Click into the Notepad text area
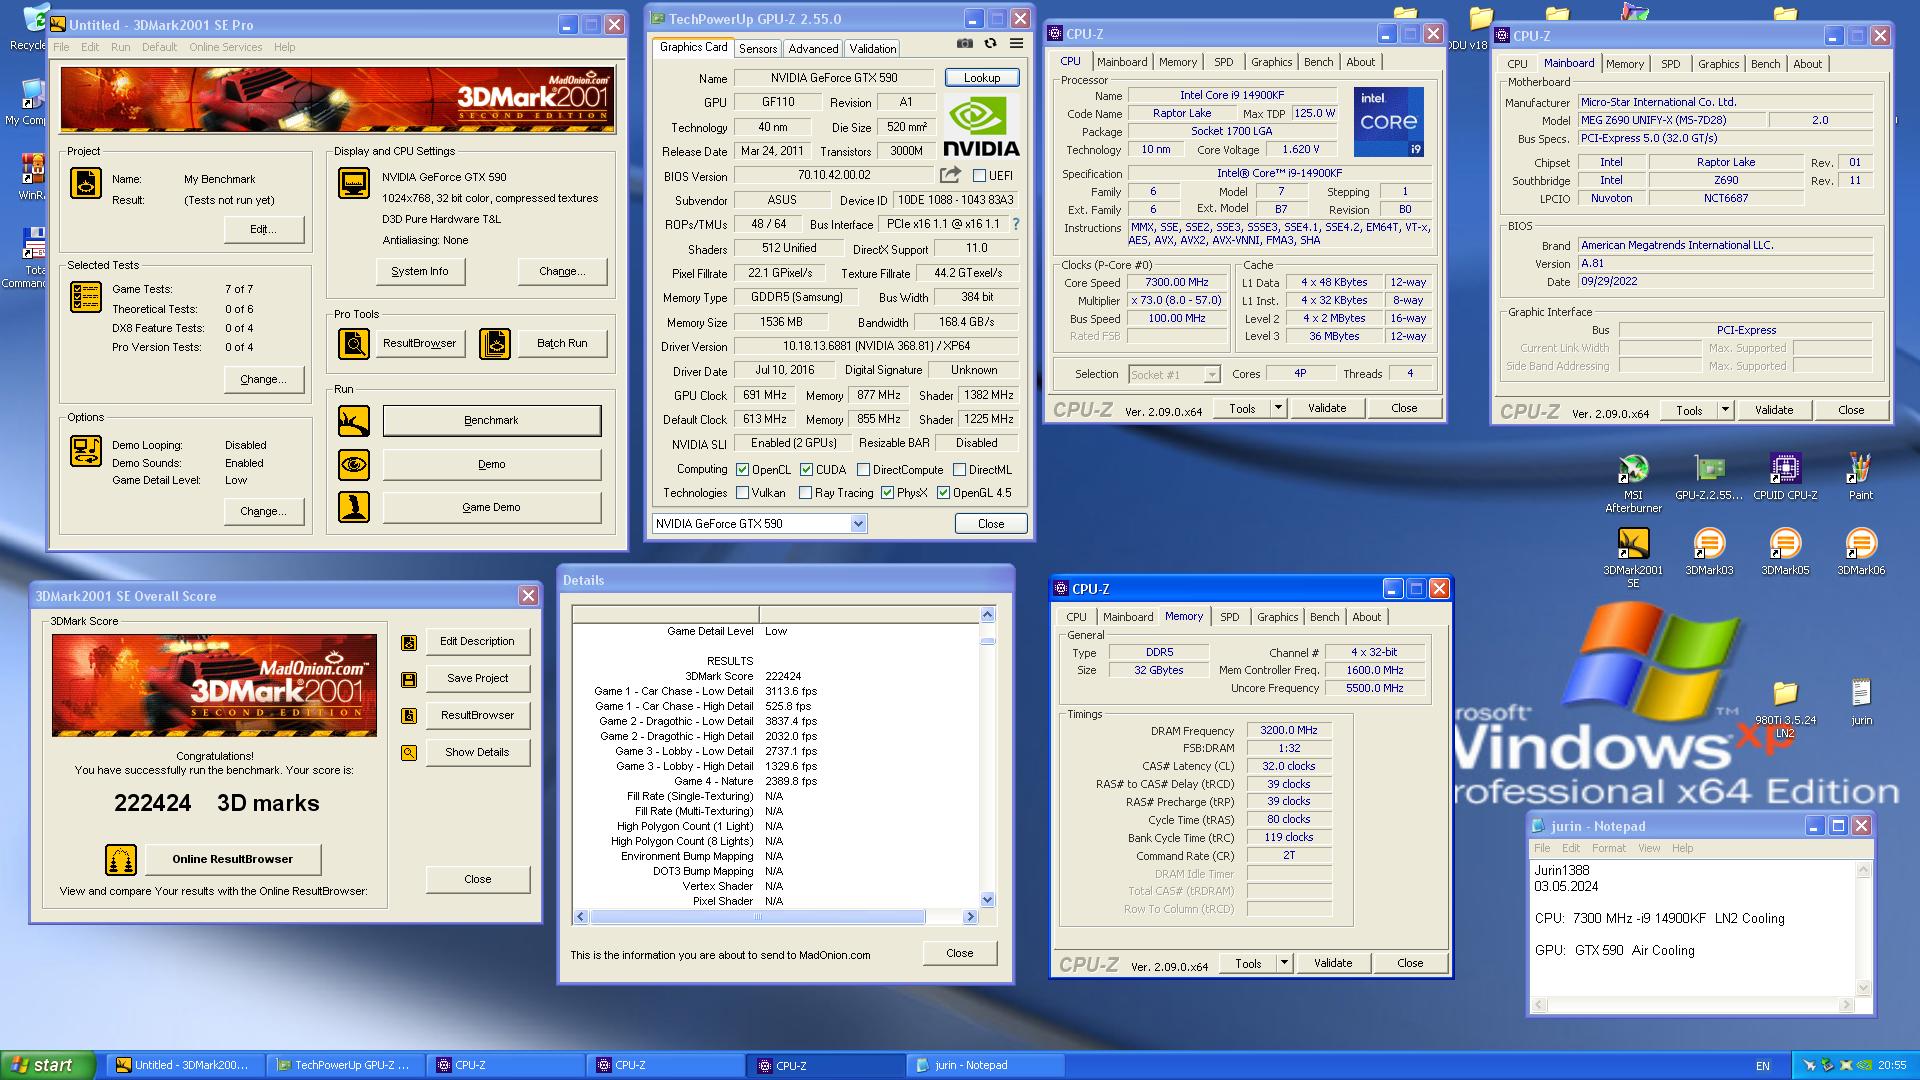Viewport: 1920px width, 1080px height. click(1694, 929)
